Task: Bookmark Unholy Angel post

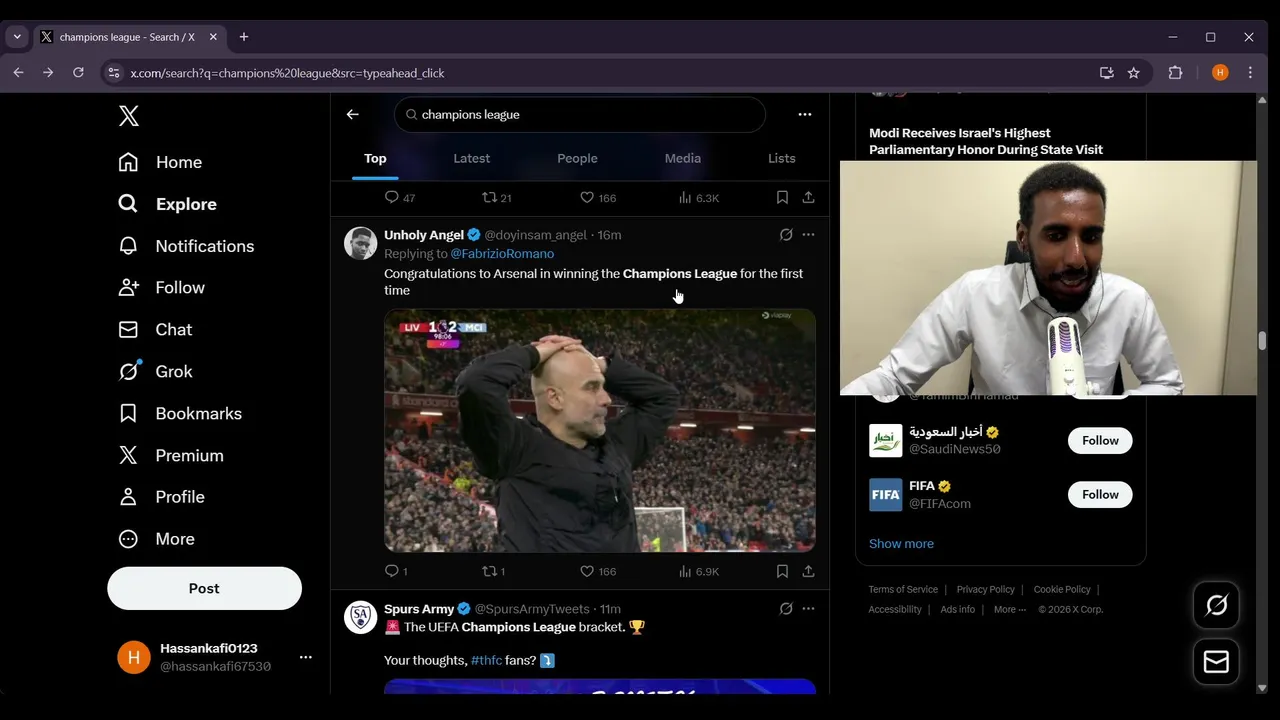Action: tap(782, 571)
